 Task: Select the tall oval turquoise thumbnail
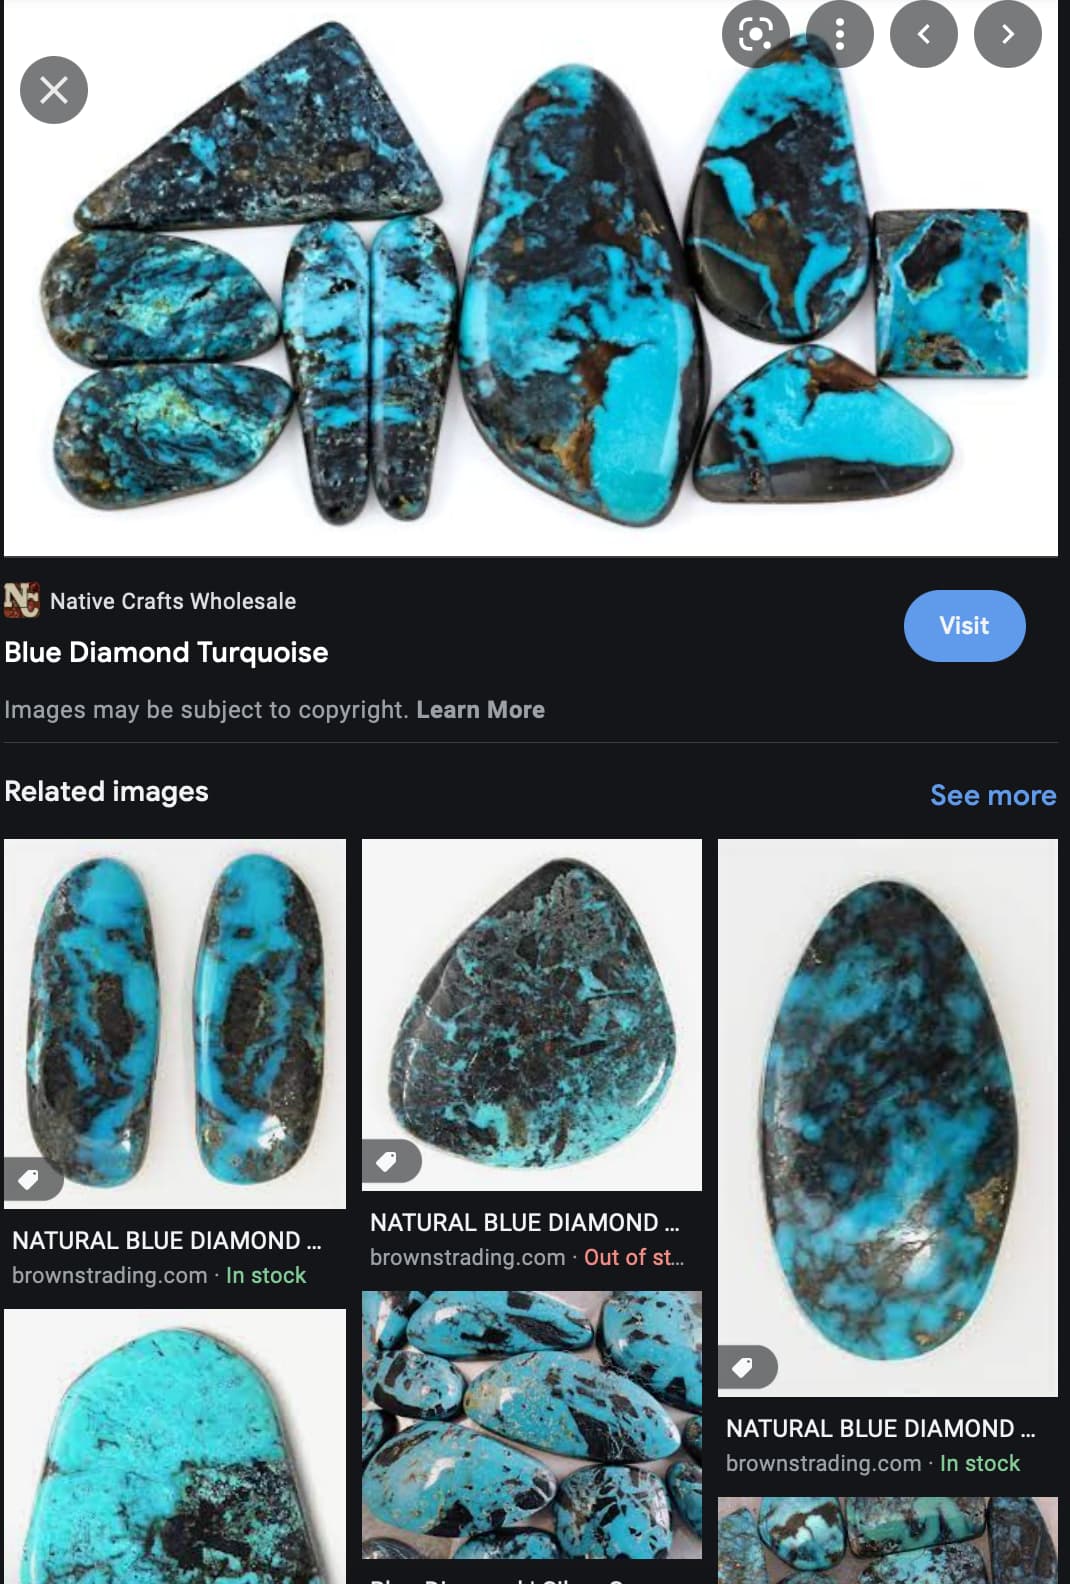(888, 1118)
